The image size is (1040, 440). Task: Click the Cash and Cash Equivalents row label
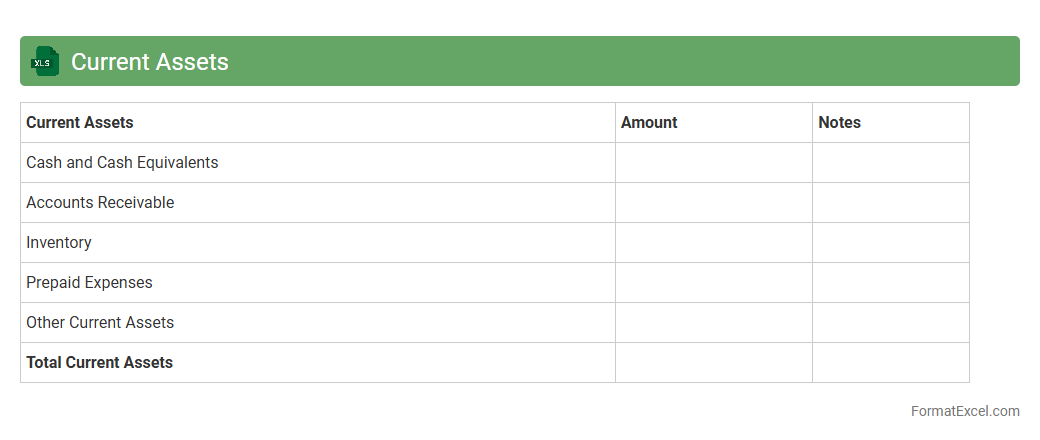click(122, 163)
